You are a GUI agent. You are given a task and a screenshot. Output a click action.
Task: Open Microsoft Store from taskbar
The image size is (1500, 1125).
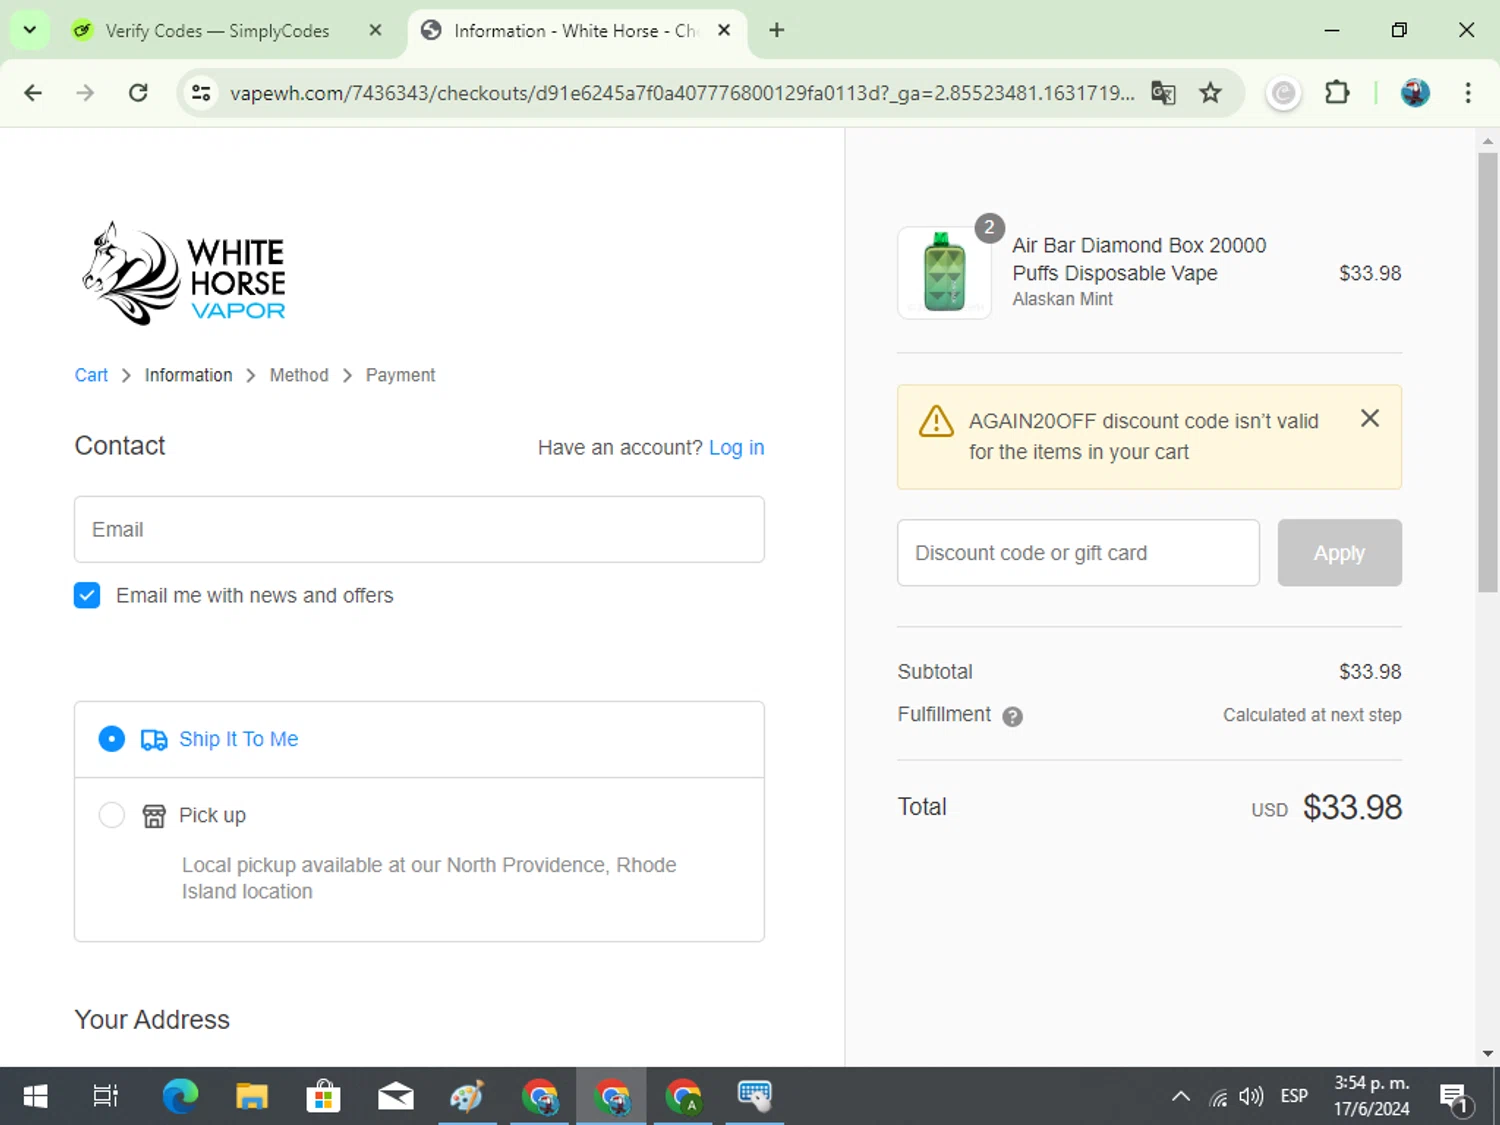pyautogui.click(x=323, y=1097)
